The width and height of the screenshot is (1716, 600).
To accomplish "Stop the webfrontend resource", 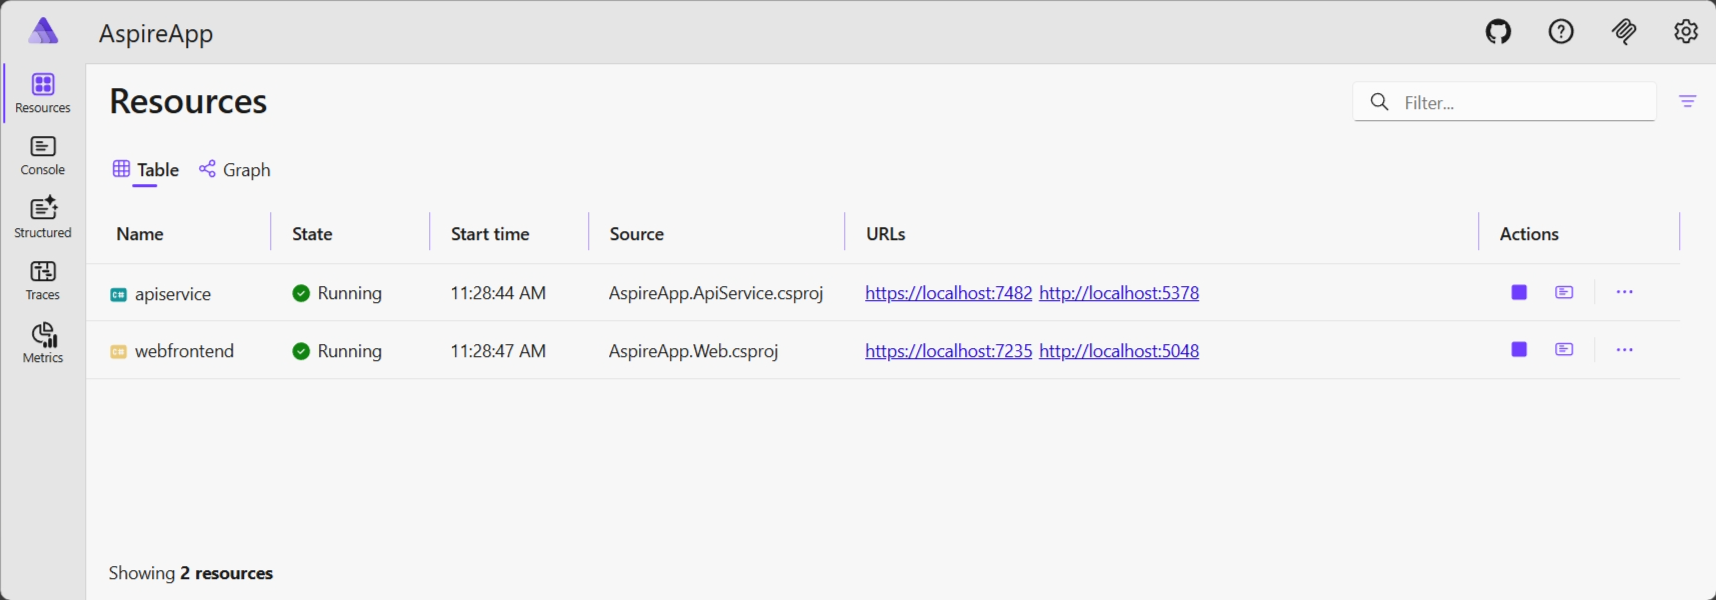I will coord(1519,349).
